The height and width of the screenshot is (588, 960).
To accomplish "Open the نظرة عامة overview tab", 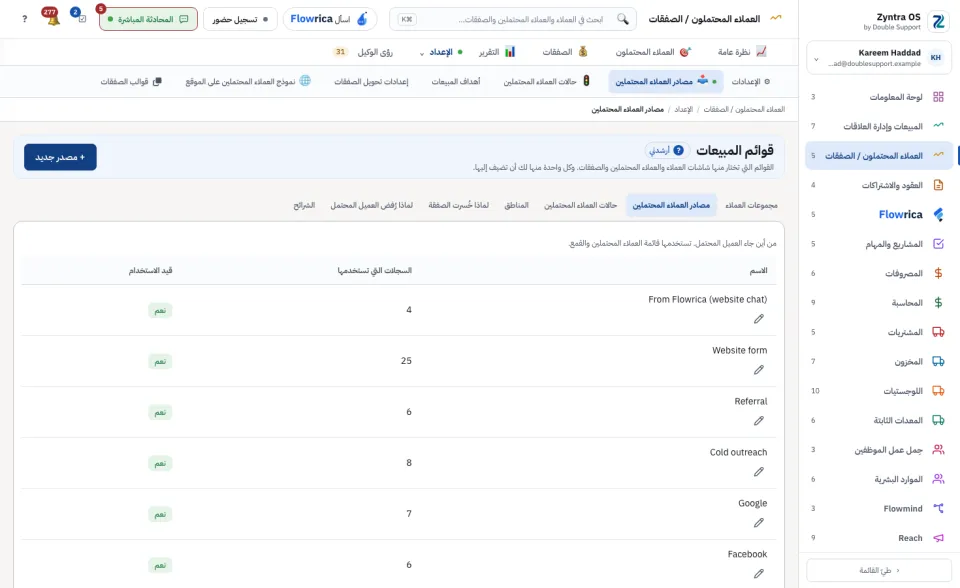I will 742,52.
